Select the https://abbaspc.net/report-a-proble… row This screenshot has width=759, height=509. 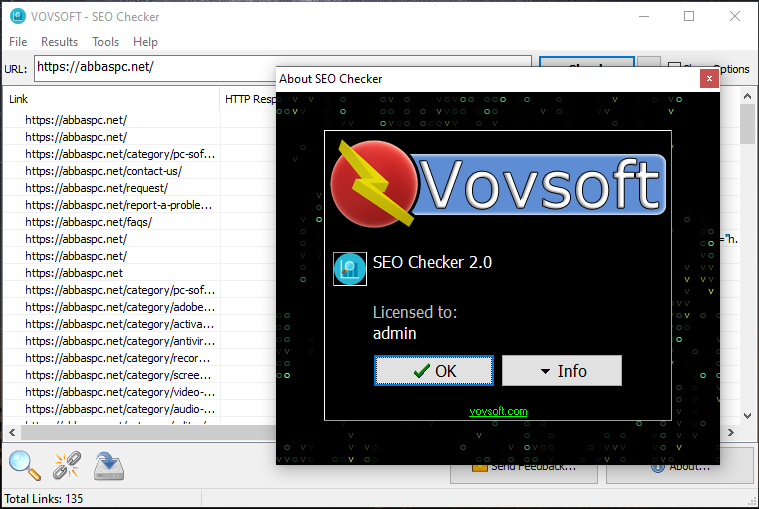tap(119, 205)
